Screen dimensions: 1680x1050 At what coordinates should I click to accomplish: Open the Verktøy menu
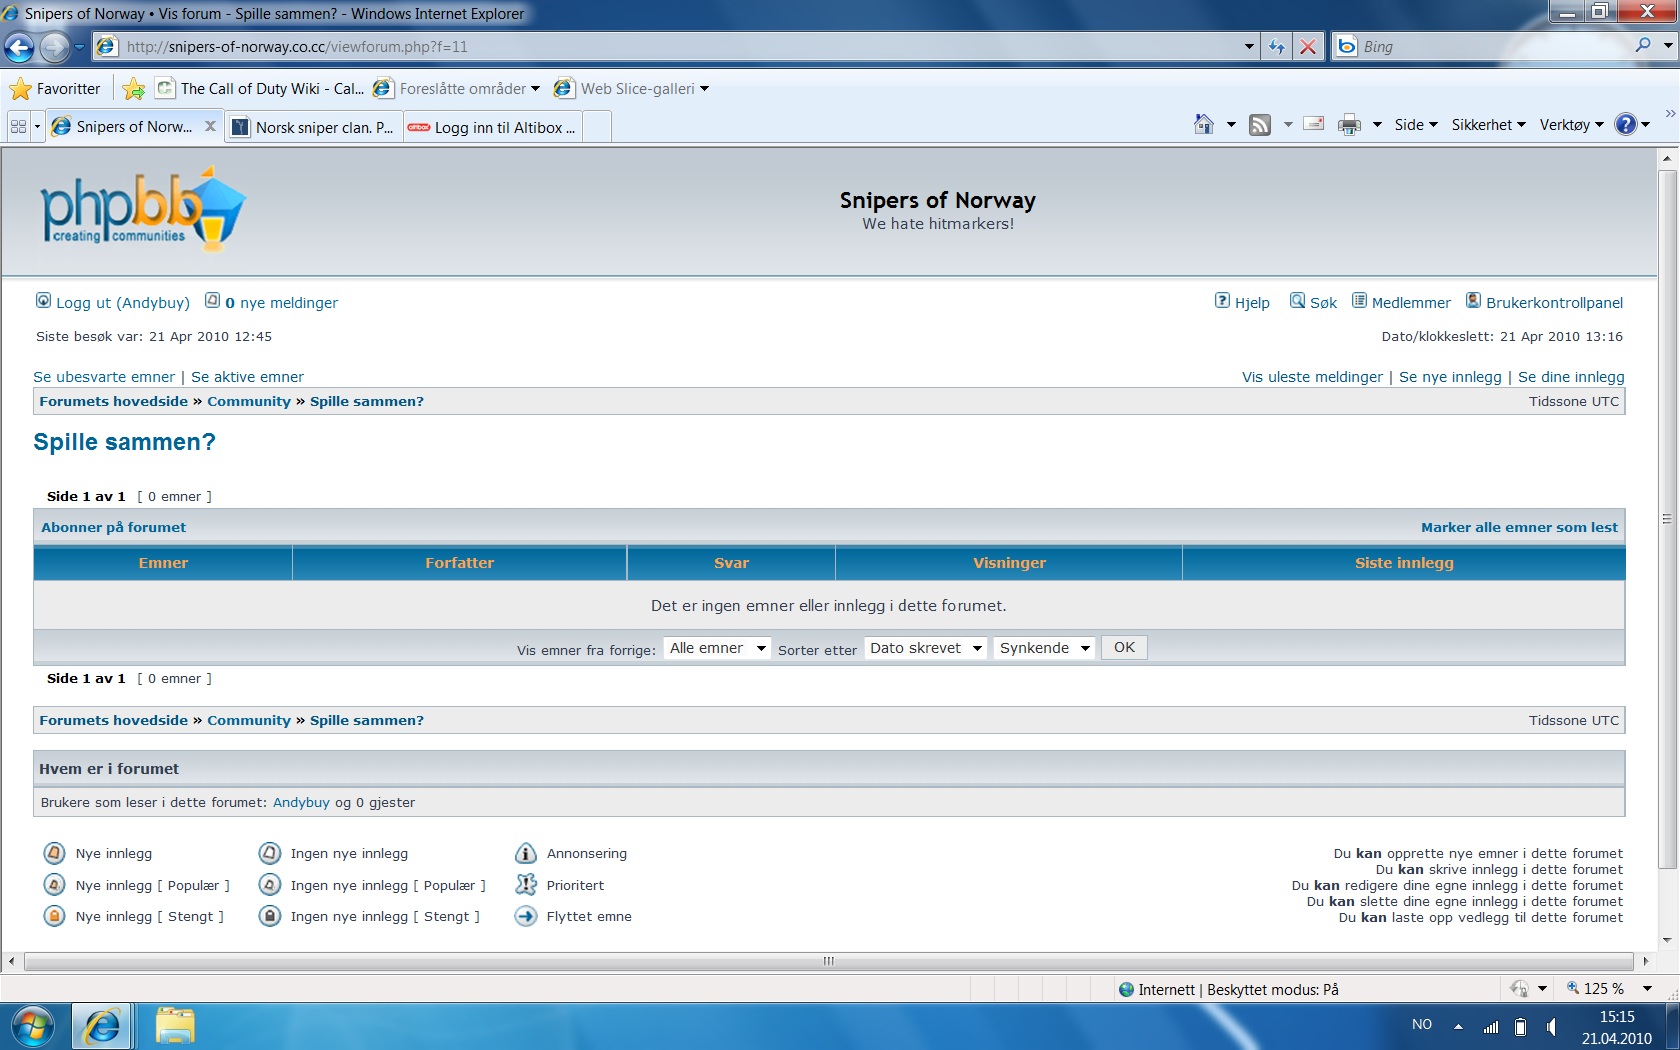[x=1571, y=124]
